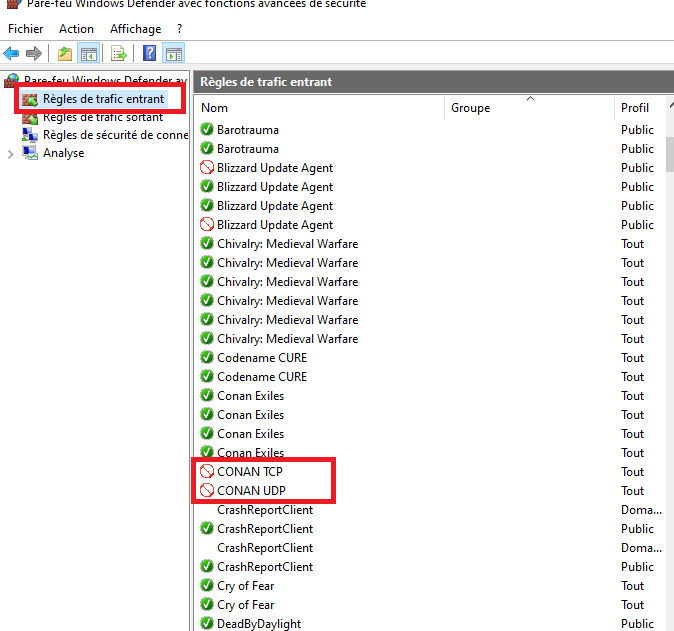Open the Affichage menu
The height and width of the screenshot is (631, 674).
click(x=135, y=29)
